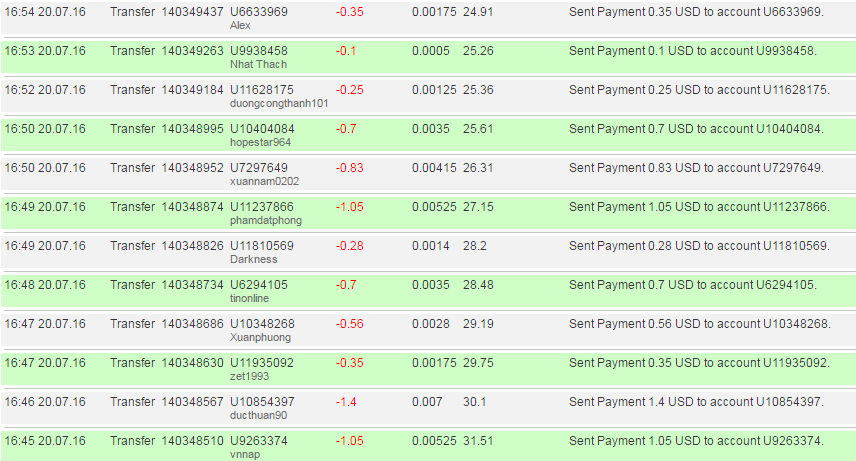Click batch number 140348686

(x=192, y=324)
